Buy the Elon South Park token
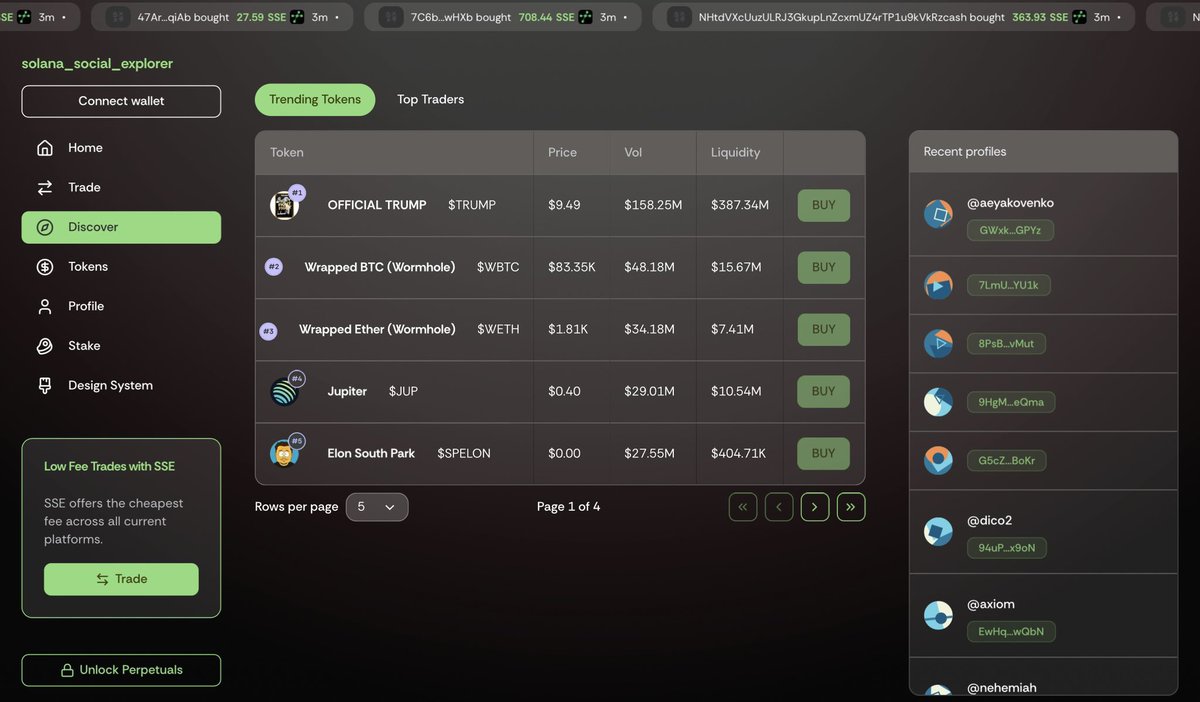This screenshot has height=702, width=1200. [824, 453]
